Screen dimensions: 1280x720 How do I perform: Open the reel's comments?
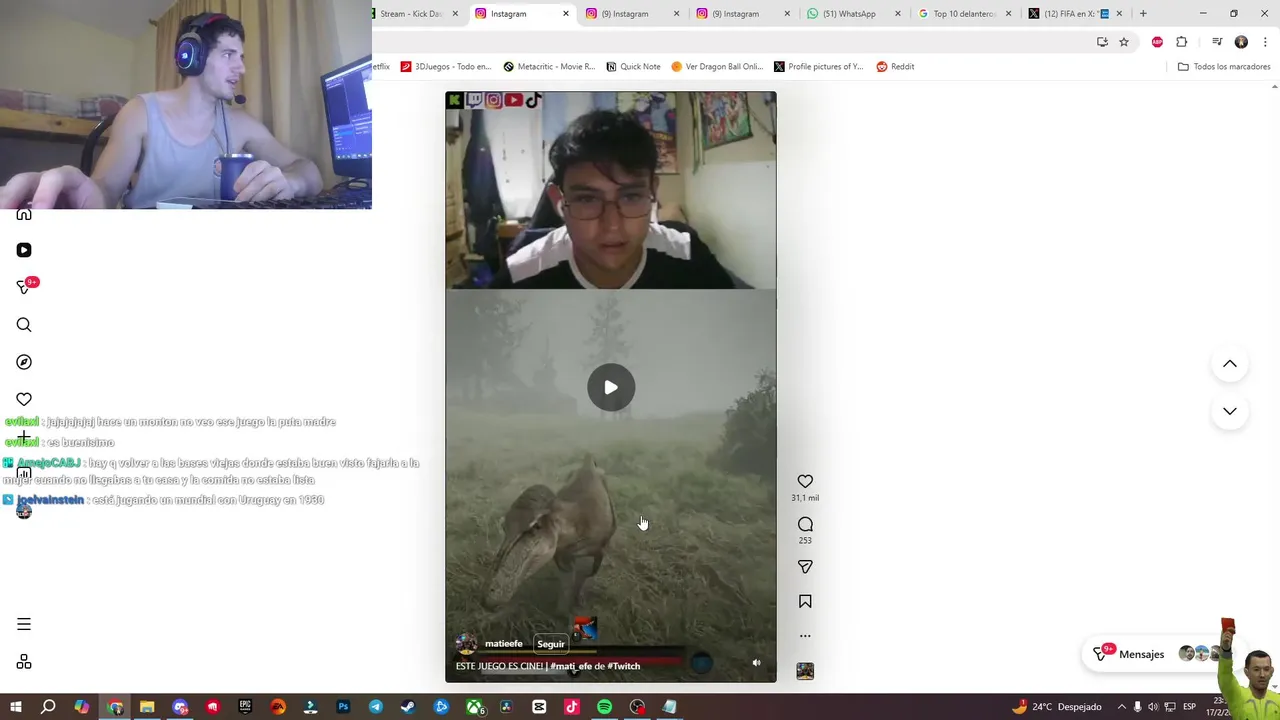click(x=805, y=524)
